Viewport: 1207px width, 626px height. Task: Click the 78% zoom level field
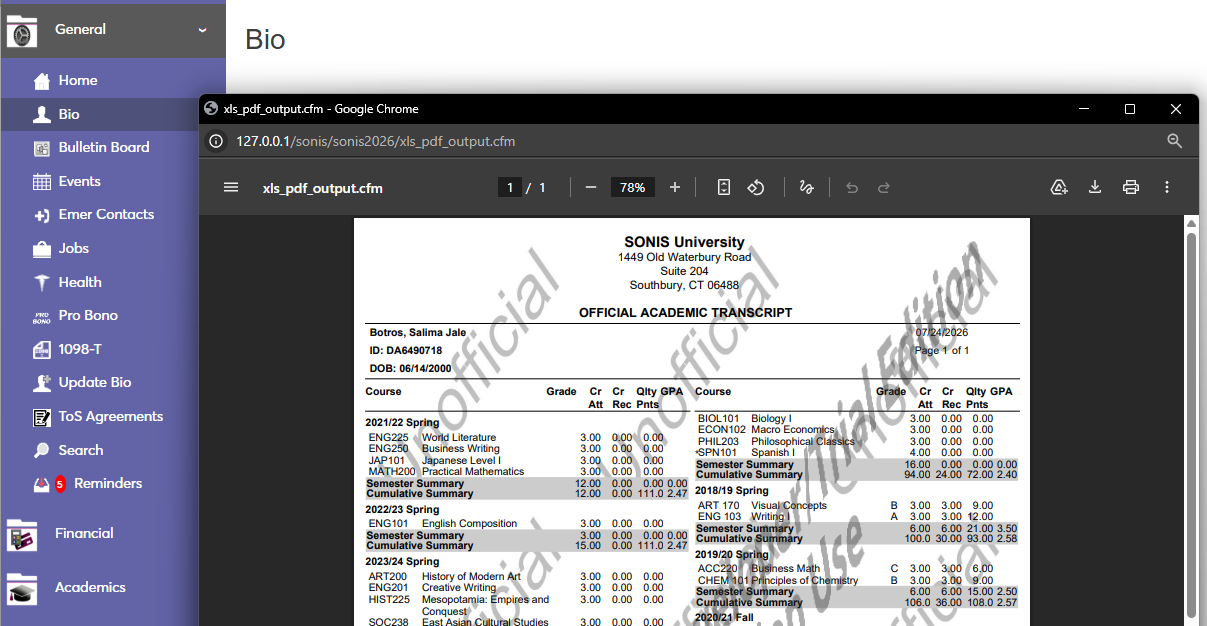(x=632, y=187)
